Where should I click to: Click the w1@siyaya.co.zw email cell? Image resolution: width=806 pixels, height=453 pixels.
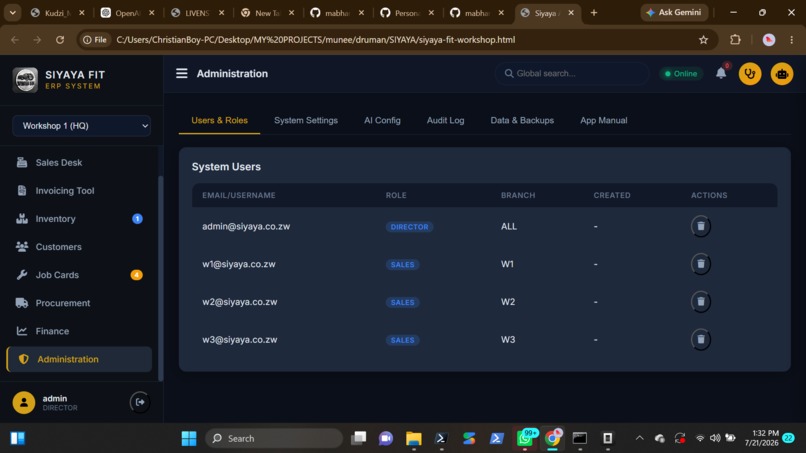(x=239, y=264)
